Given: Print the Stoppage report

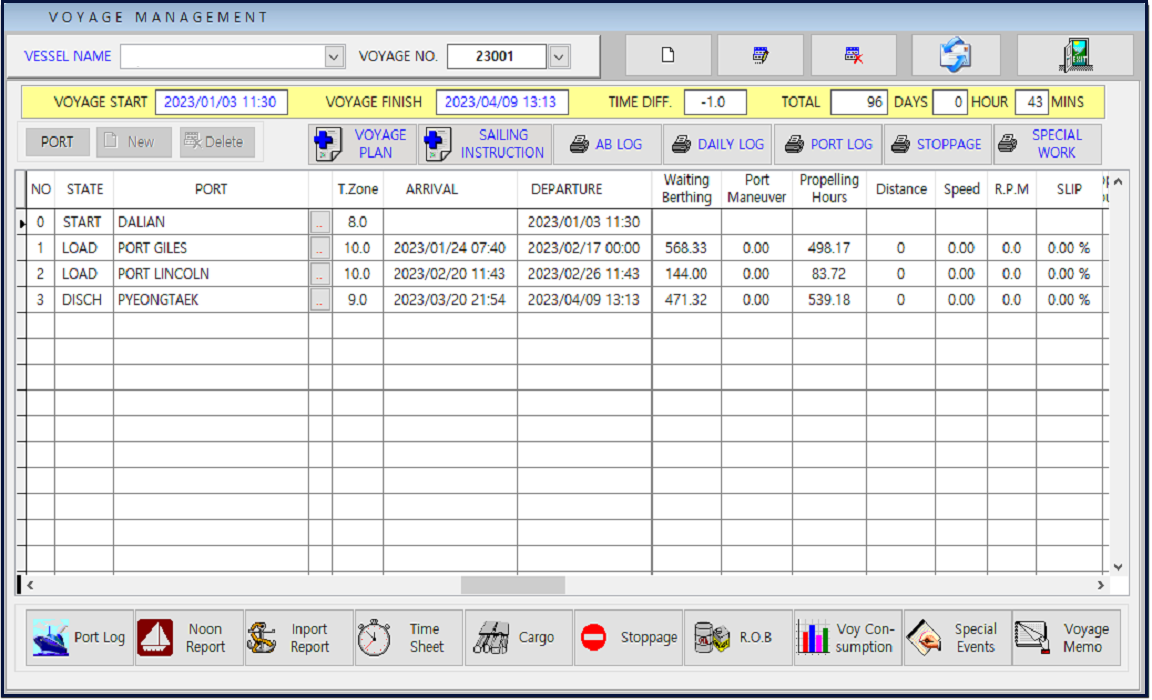Looking at the screenshot, I should click(x=937, y=144).
